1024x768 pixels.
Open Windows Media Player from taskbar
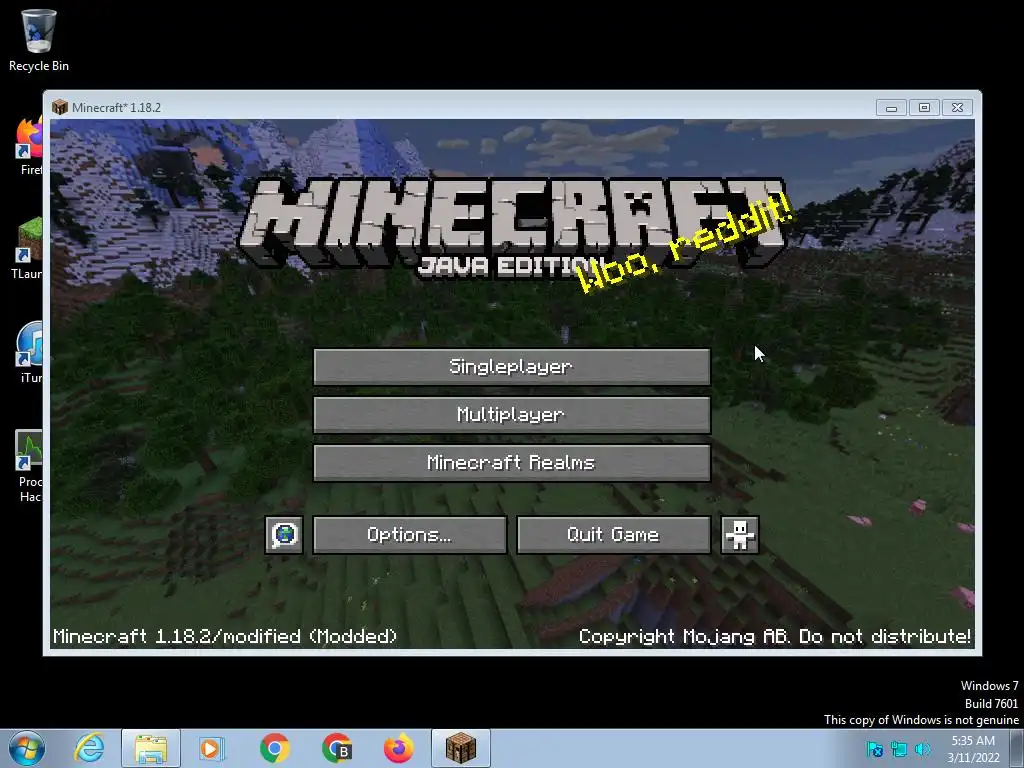211,748
